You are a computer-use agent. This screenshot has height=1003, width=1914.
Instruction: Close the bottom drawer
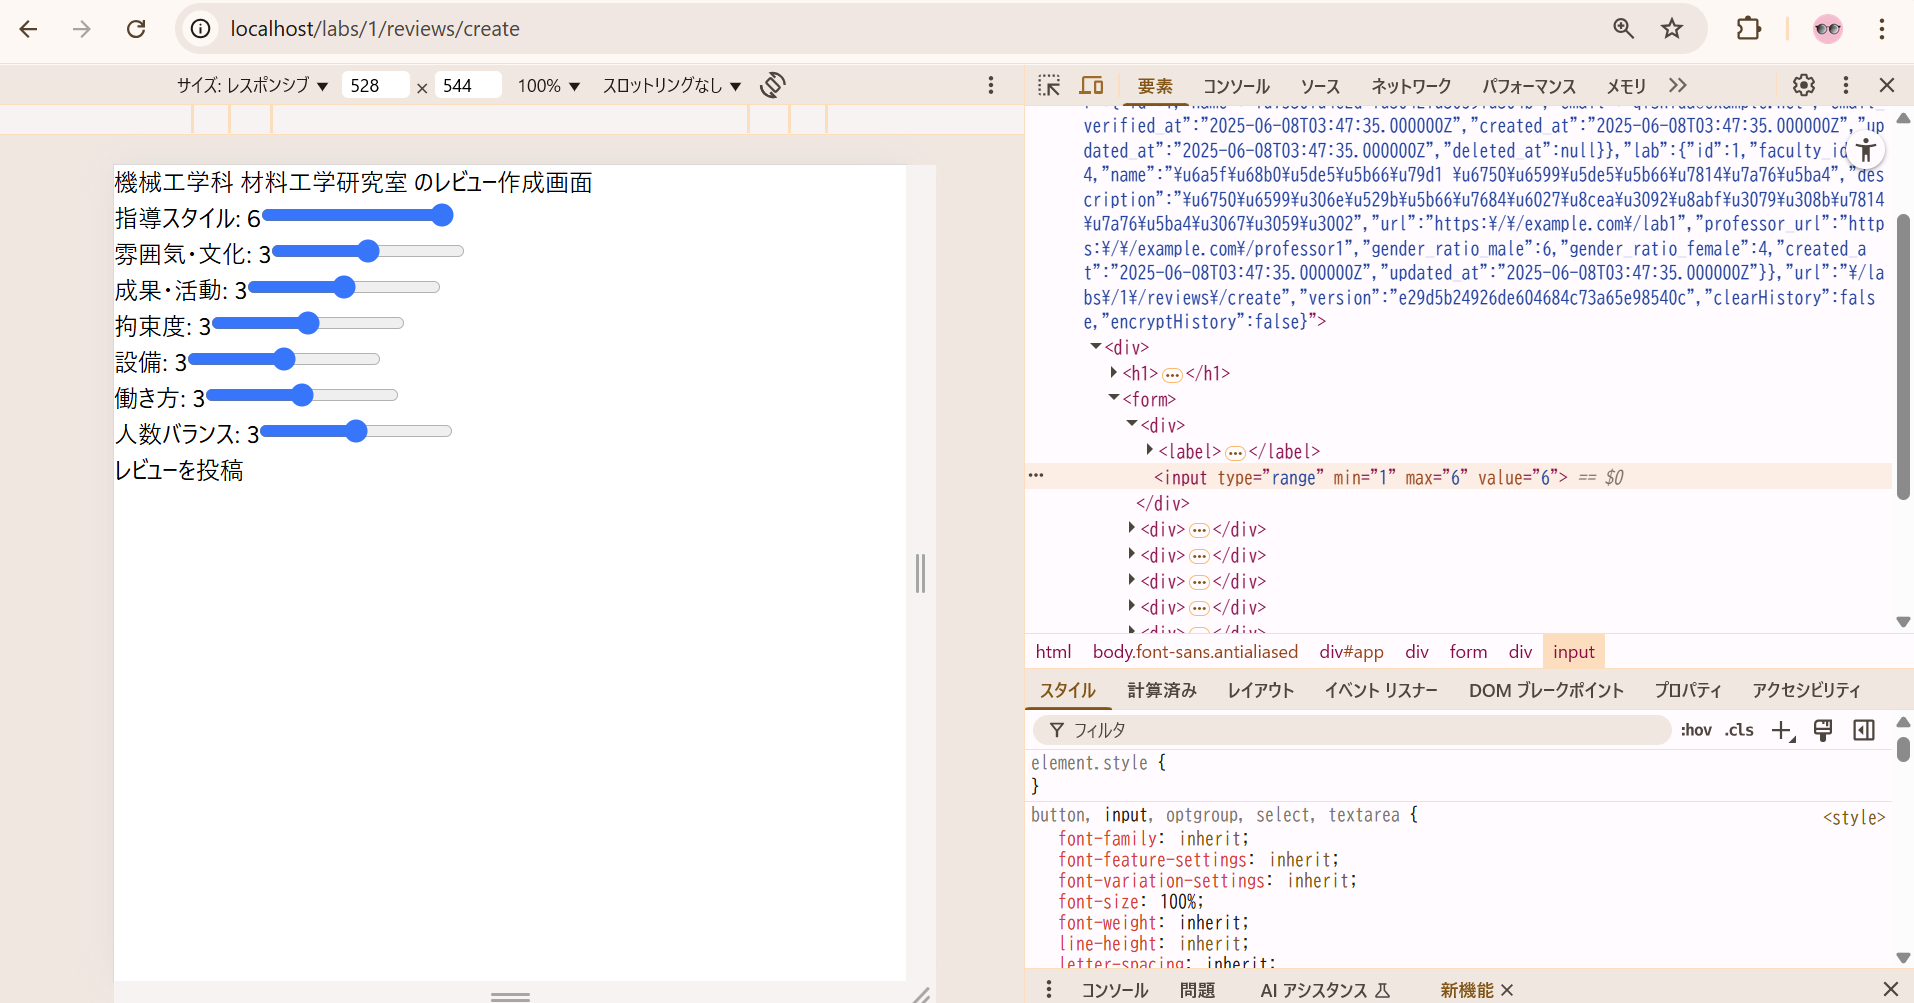[1890, 989]
